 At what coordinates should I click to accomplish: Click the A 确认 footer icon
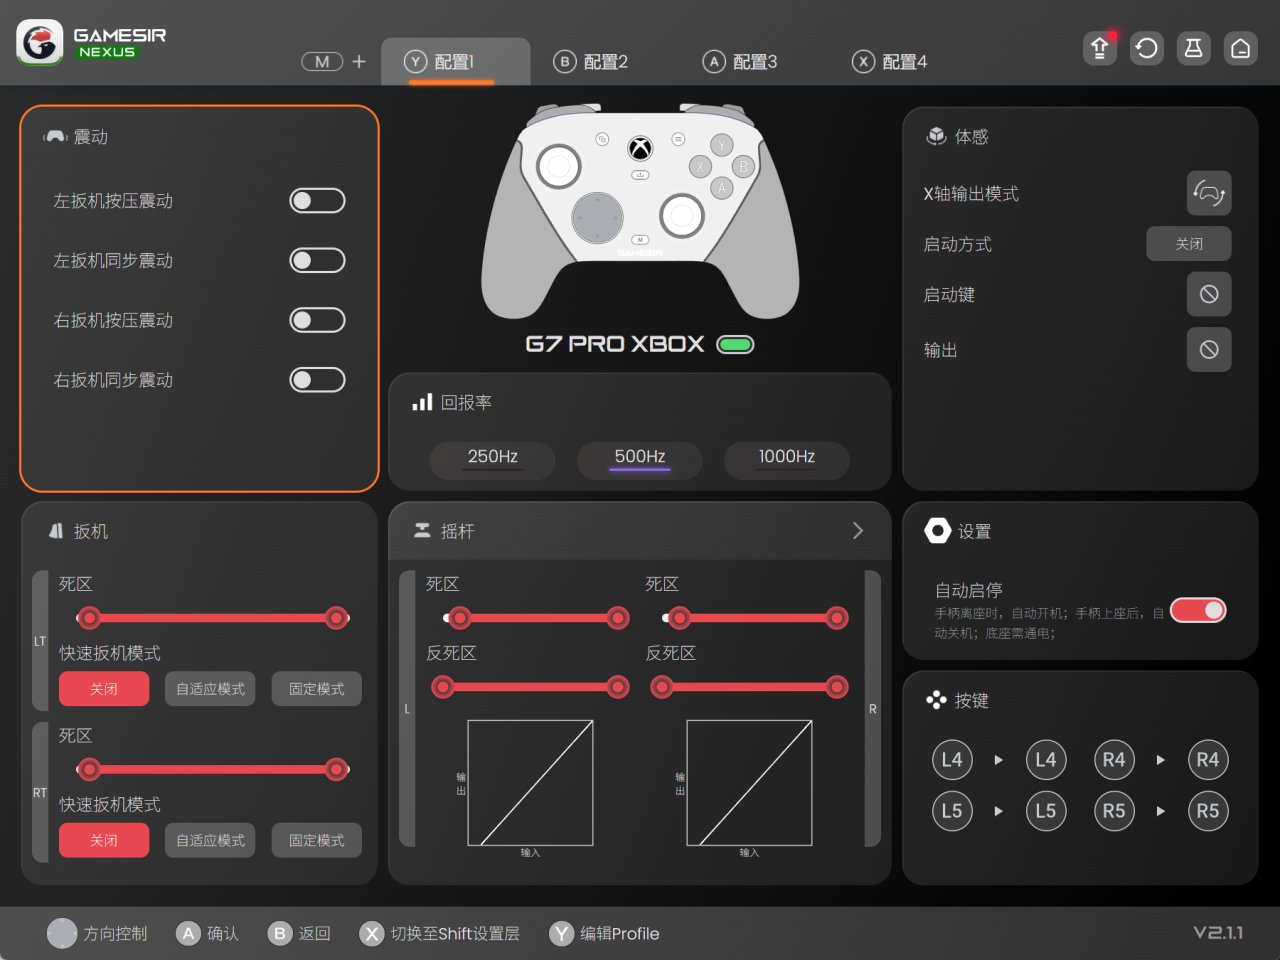[188, 933]
